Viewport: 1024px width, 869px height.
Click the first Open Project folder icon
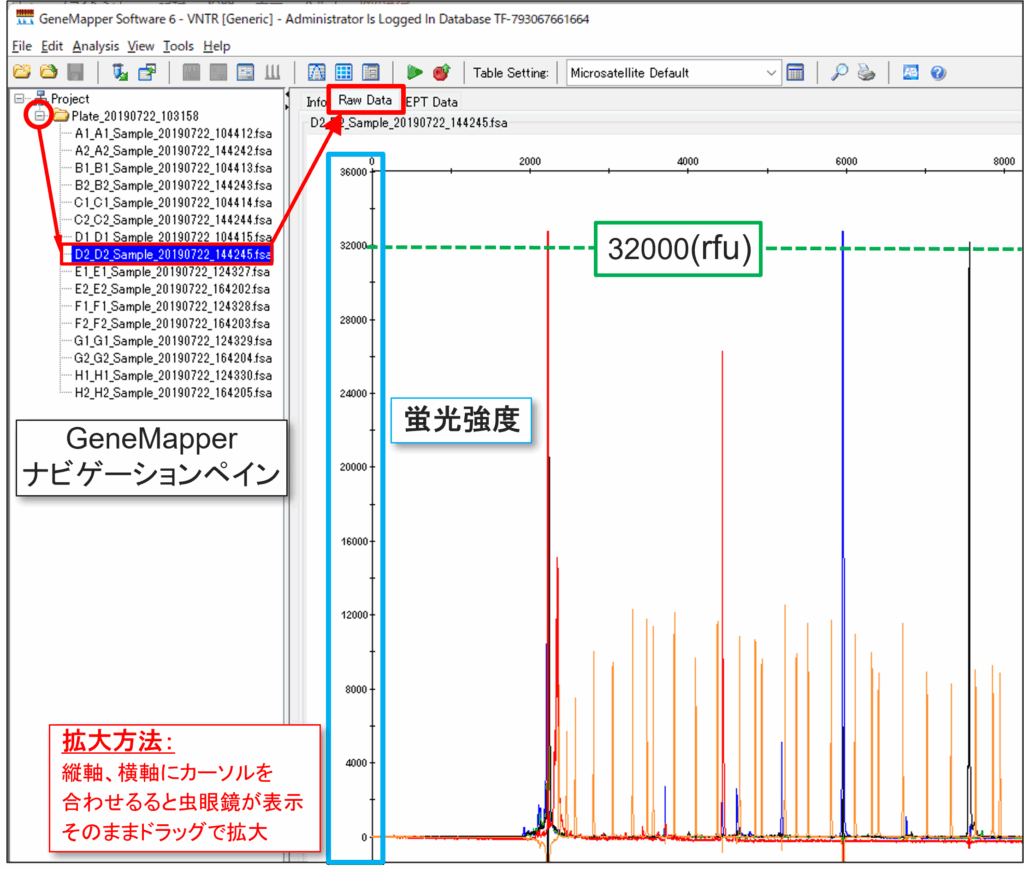click(21, 73)
